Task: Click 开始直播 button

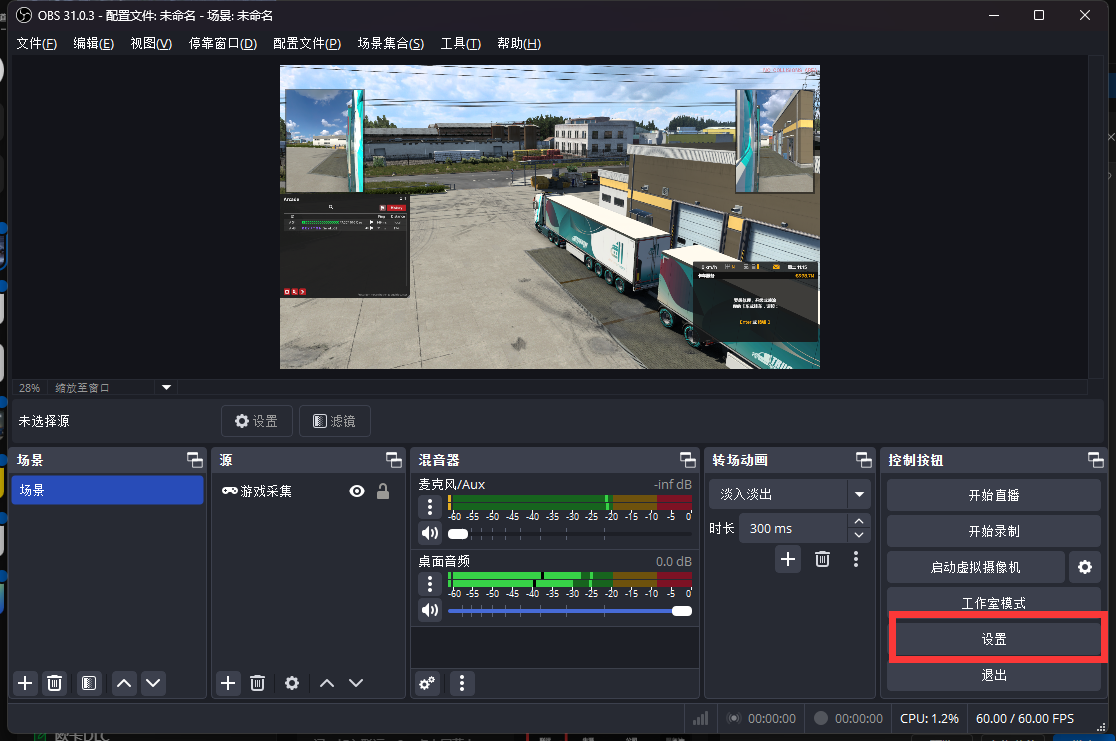Action: [x=994, y=495]
